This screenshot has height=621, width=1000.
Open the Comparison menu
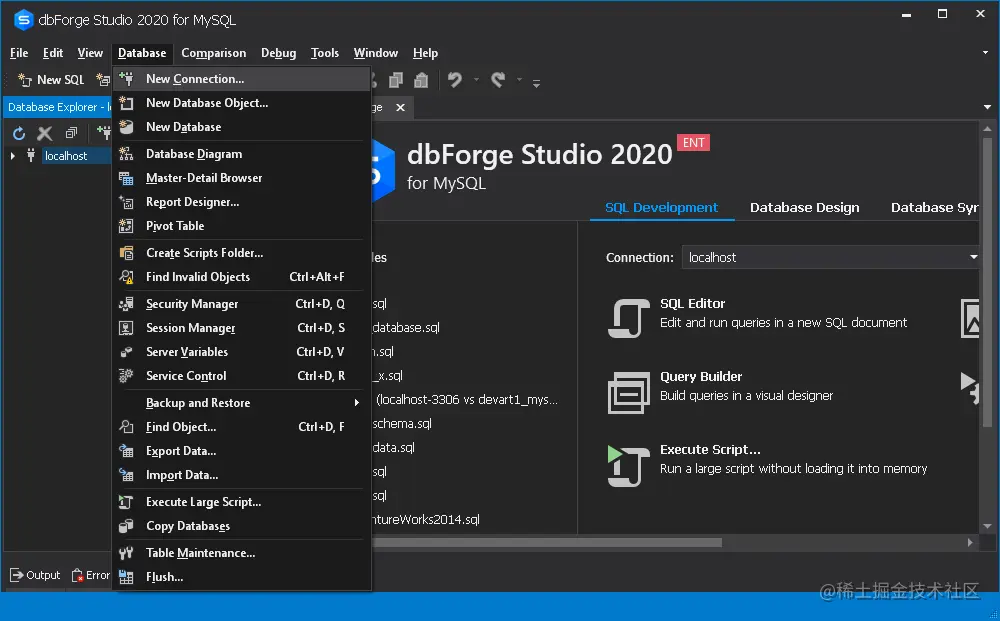pos(214,53)
